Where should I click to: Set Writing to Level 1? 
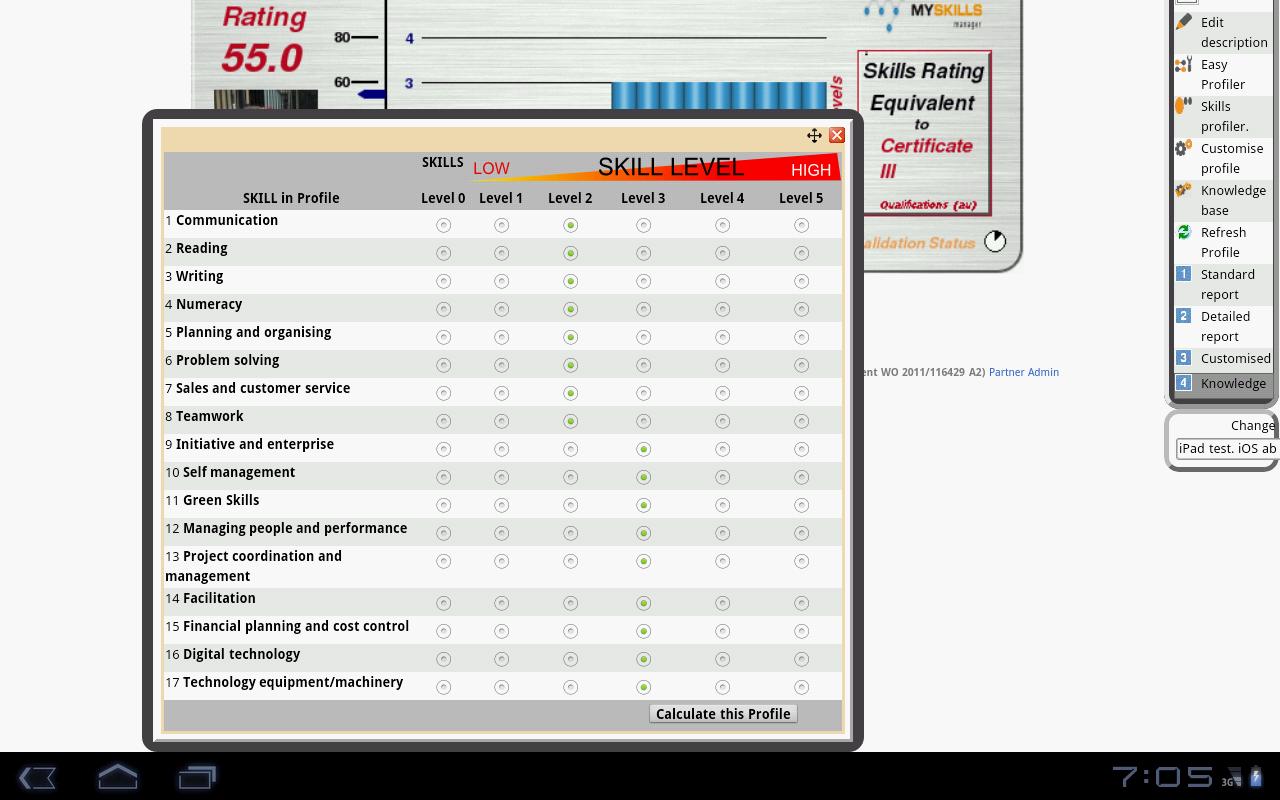tap(501, 281)
